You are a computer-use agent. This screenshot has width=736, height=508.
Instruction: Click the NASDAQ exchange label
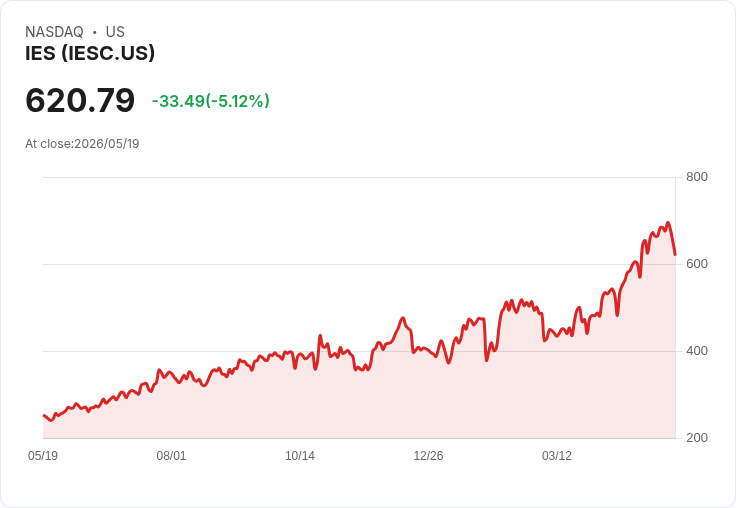pyautogui.click(x=54, y=32)
